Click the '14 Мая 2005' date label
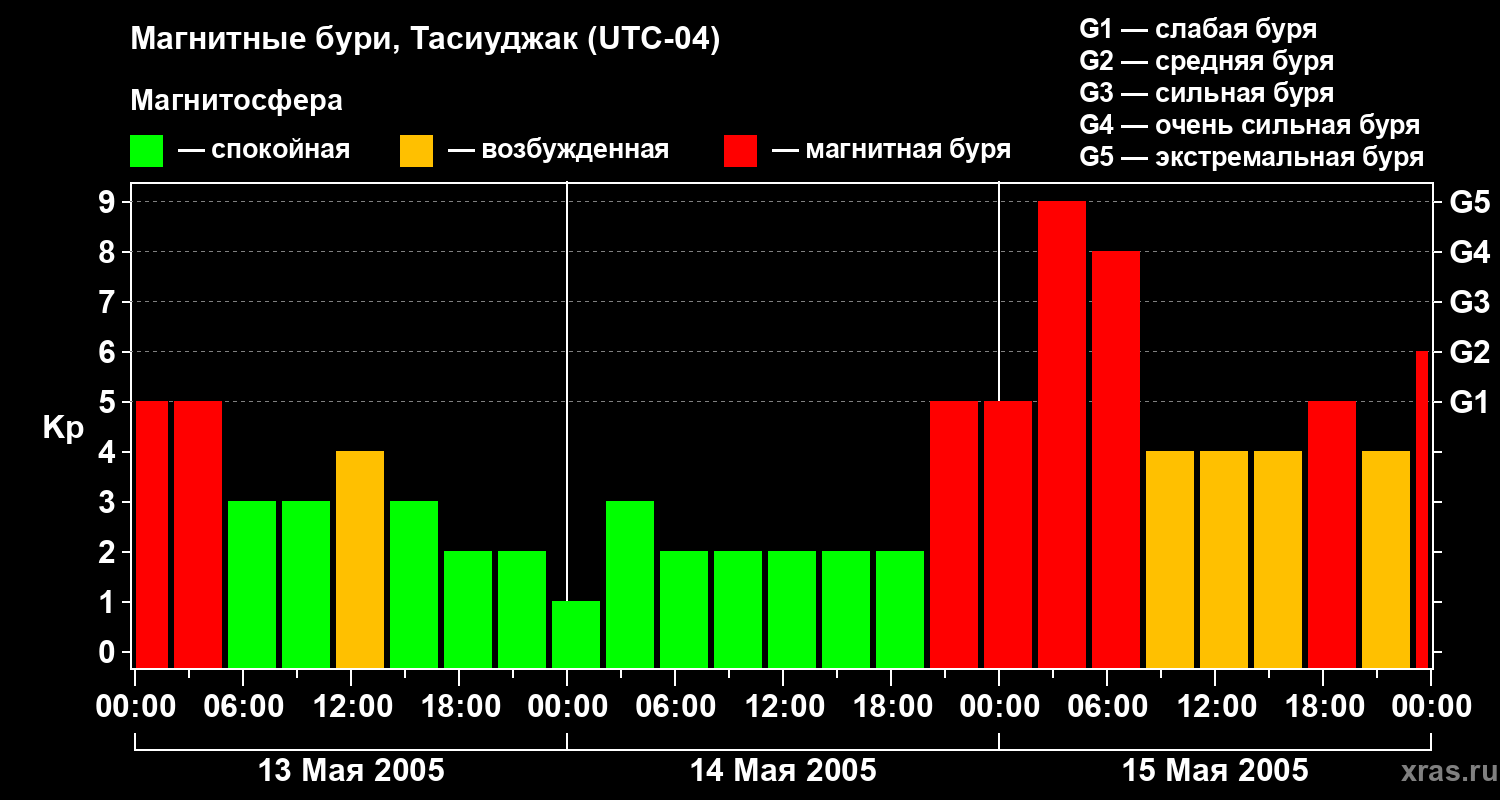 (783, 771)
